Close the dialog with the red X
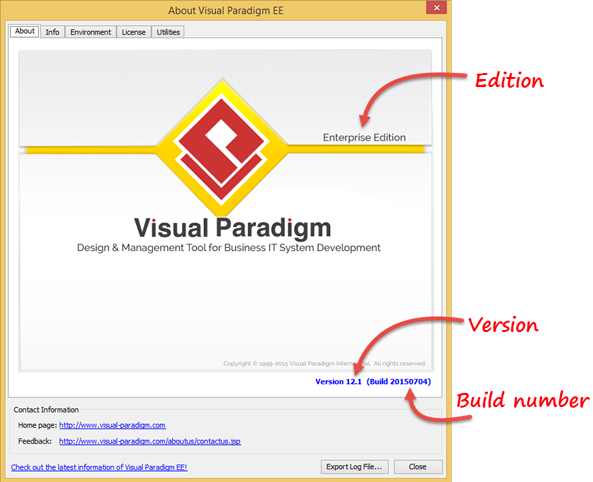The height and width of the screenshot is (482, 593). pos(436,8)
